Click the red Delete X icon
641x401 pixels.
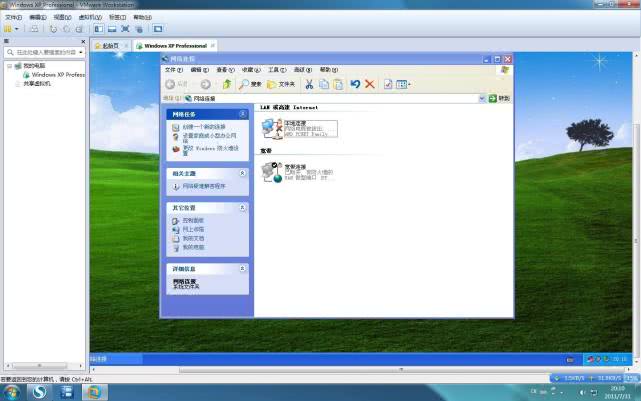tap(369, 85)
